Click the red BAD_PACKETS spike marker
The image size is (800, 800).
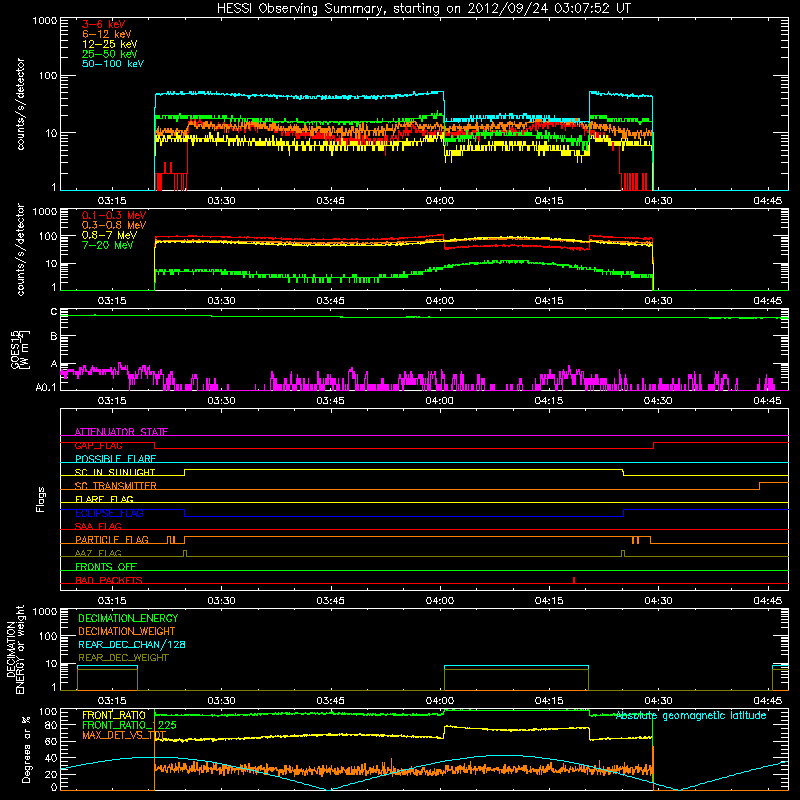point(574,580)
